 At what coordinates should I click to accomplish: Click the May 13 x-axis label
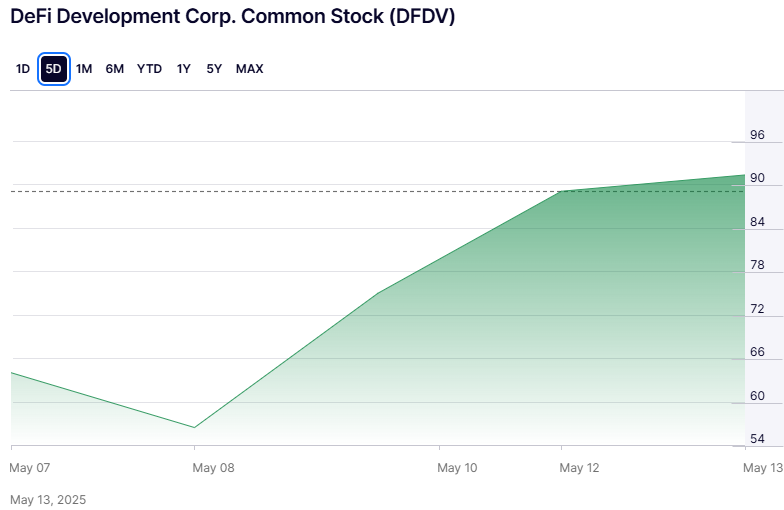coord(763,467)
